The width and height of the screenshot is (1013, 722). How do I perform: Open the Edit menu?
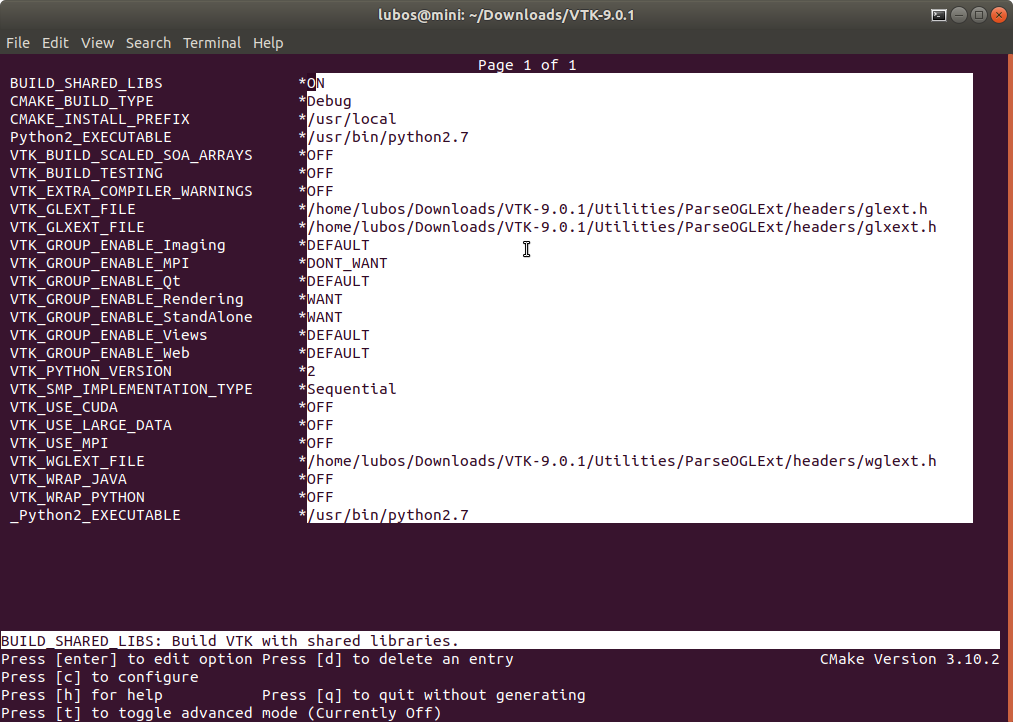[x=55, y=43]
